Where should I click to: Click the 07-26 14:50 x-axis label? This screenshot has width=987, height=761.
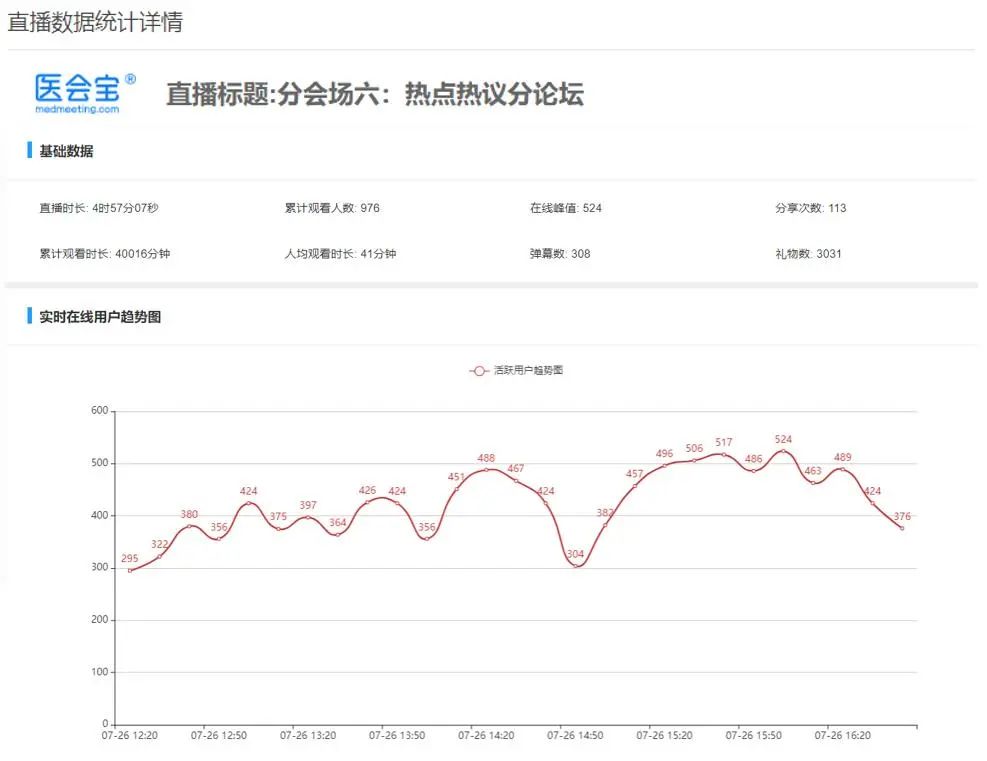(x=575, y=735)
